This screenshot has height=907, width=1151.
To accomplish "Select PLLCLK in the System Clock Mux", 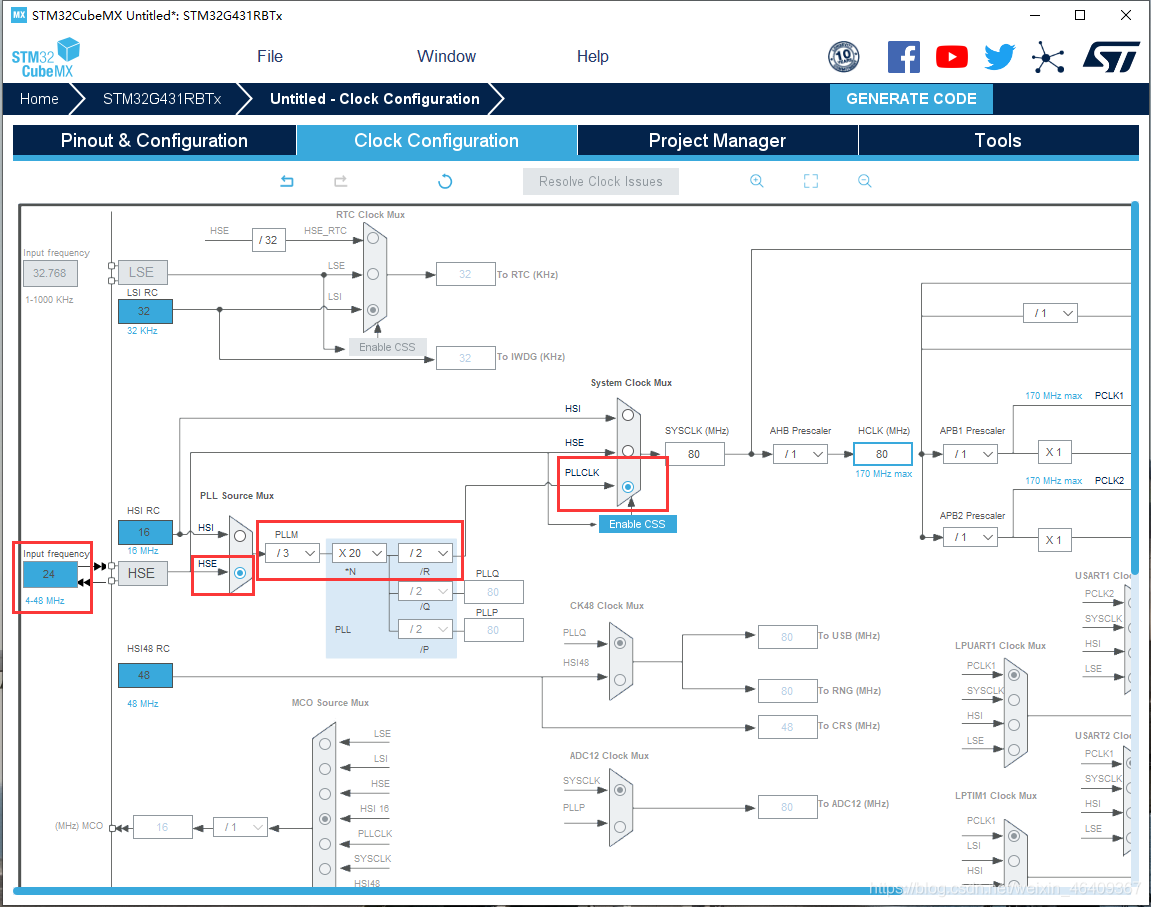I will pyautogui.click(x=628, y=487).
